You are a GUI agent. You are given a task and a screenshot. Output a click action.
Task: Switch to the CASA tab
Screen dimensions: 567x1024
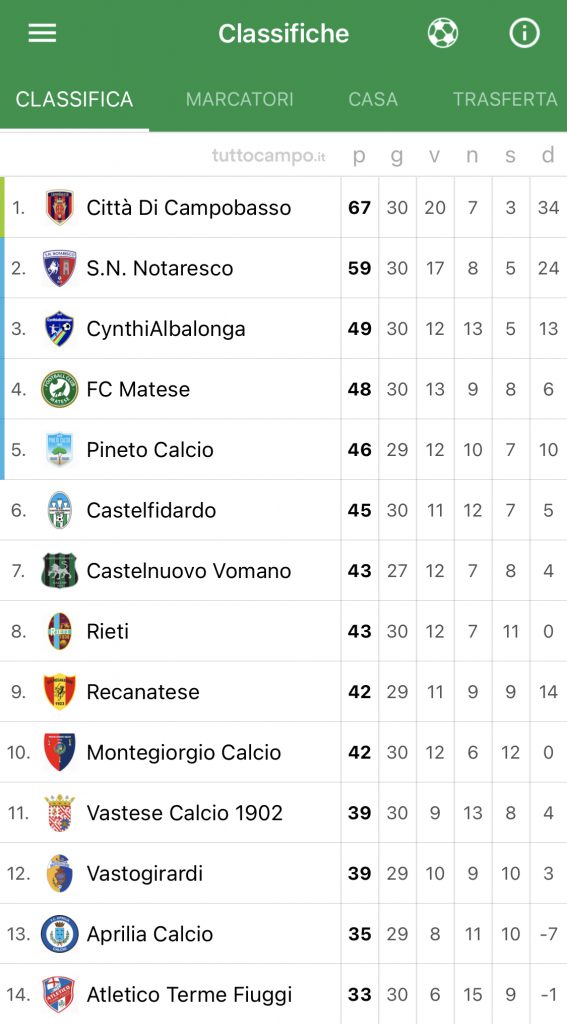pos(373,99)
